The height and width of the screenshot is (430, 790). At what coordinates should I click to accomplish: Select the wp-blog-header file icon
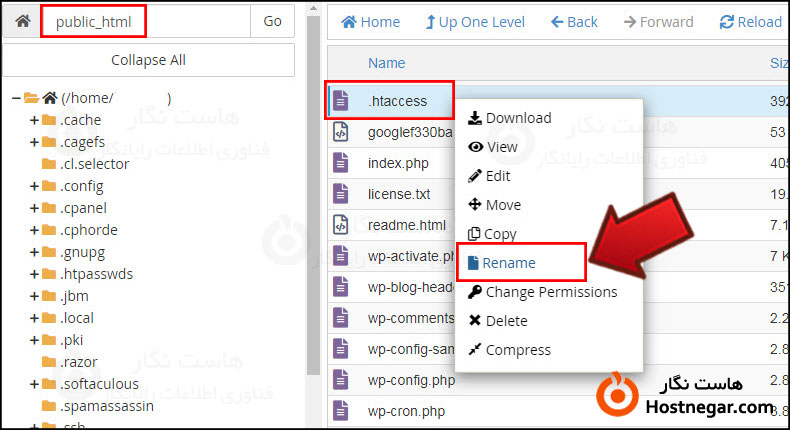pos(341,287)
